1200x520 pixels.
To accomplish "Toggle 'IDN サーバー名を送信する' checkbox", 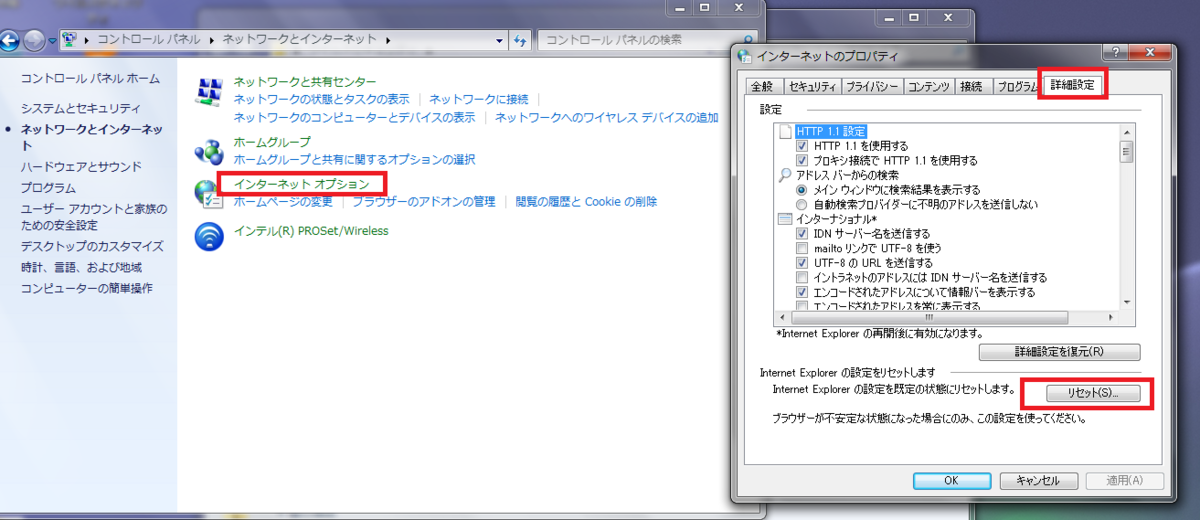I will click(x=802, y=234).
